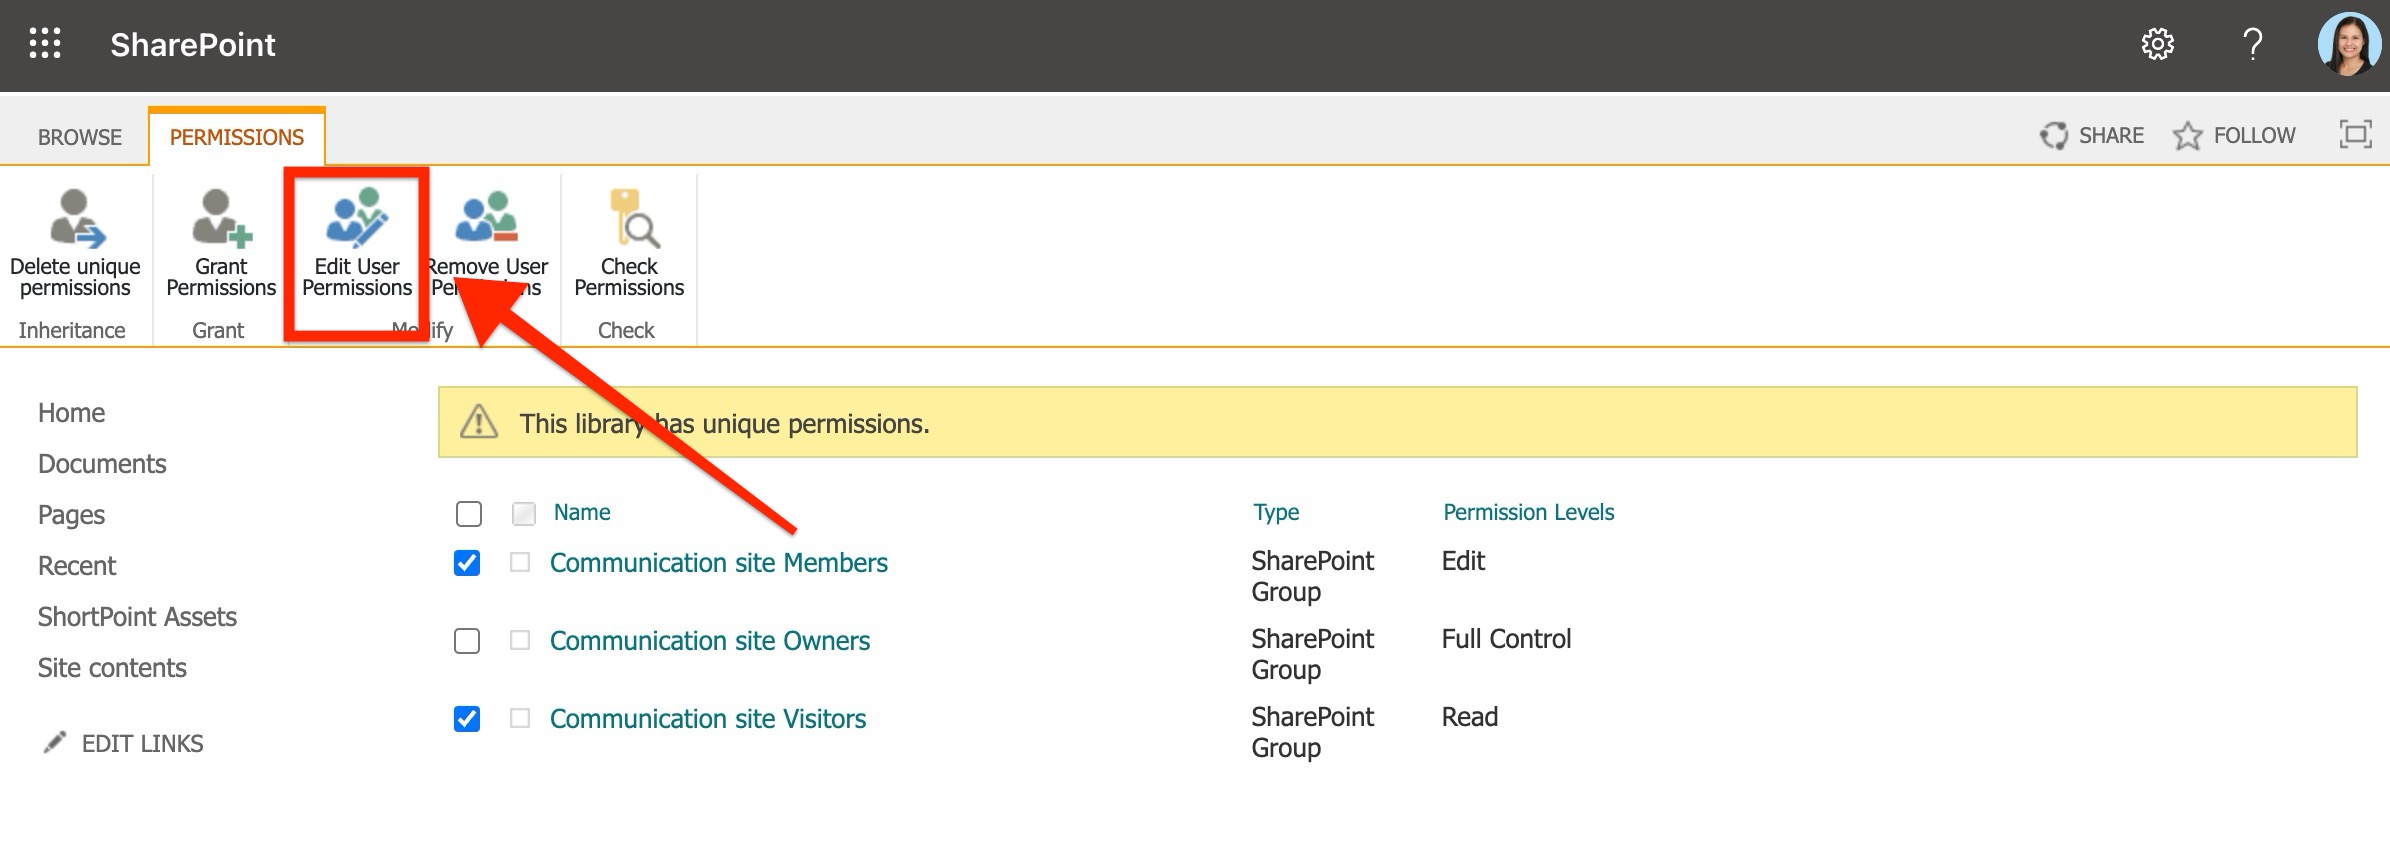
Task: Select the PERMISSIONS ribbon tab
Action: pos(237,137)
